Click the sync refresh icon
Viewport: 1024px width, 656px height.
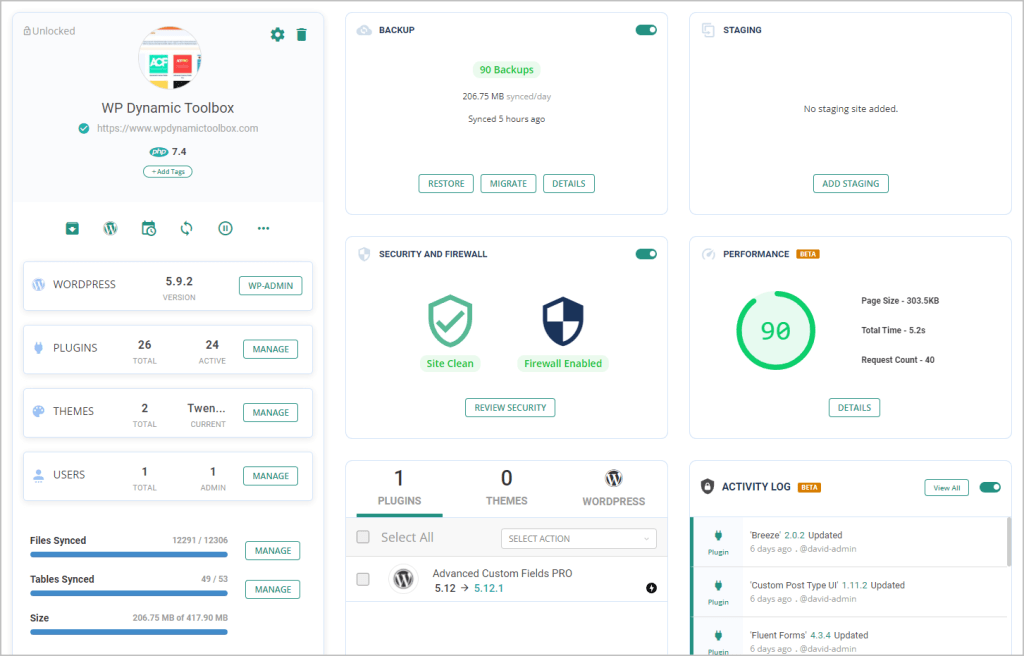point(187,228)
